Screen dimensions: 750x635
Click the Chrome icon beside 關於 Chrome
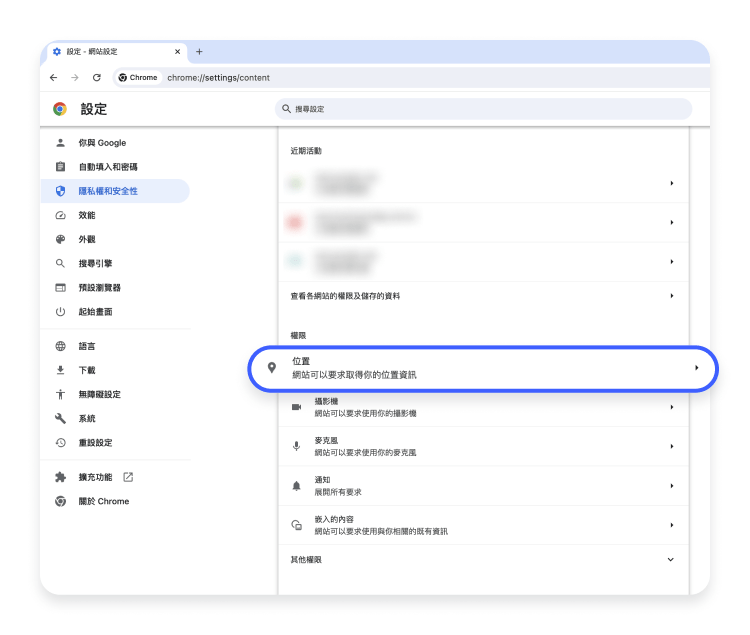60,501
